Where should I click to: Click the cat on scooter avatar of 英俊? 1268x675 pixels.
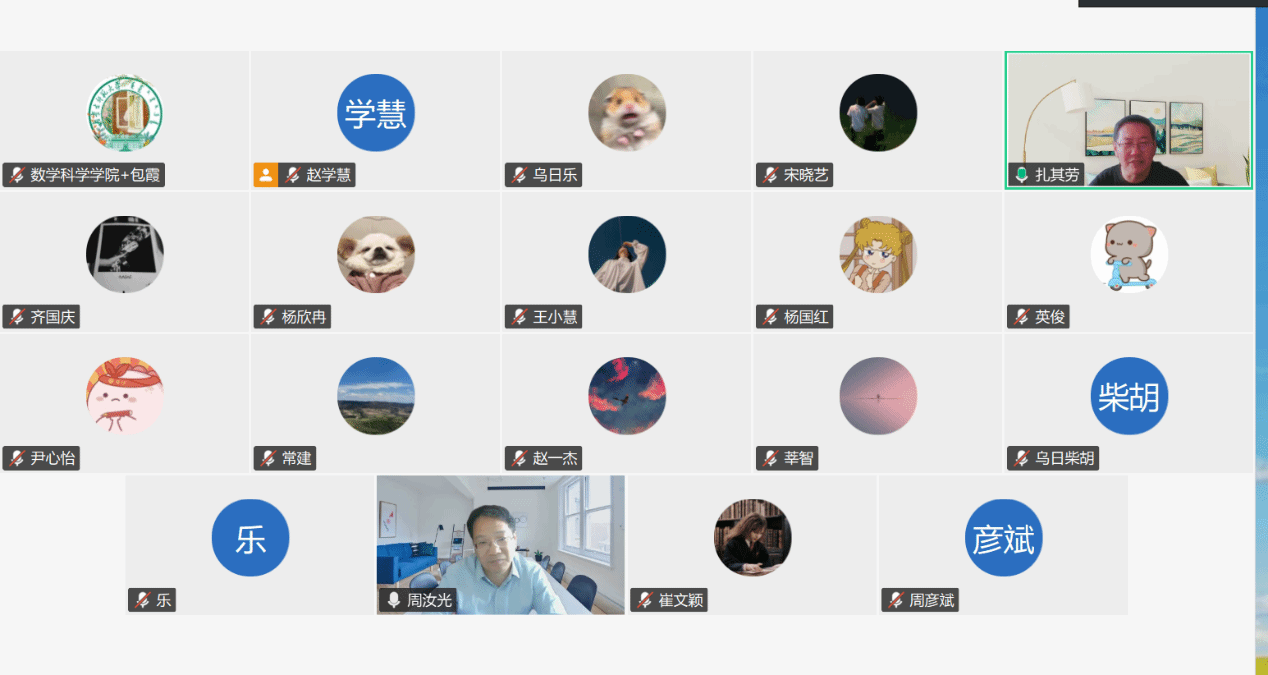tap(1129, 254)
